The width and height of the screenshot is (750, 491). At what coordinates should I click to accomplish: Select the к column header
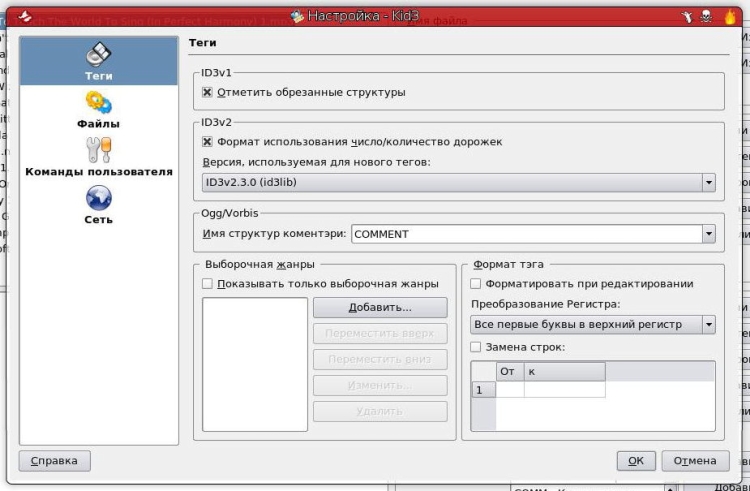click(x=565, y=371)
